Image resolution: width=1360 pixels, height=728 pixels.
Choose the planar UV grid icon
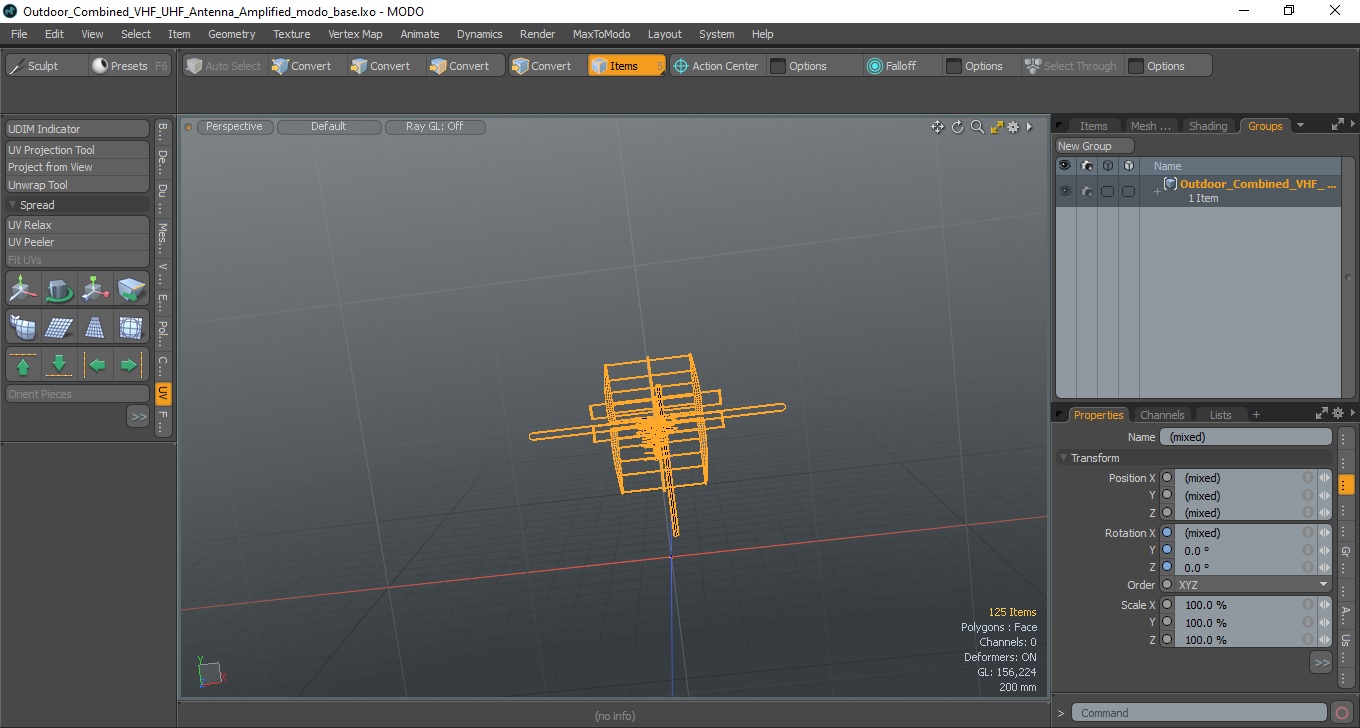[x=60, y=327]
